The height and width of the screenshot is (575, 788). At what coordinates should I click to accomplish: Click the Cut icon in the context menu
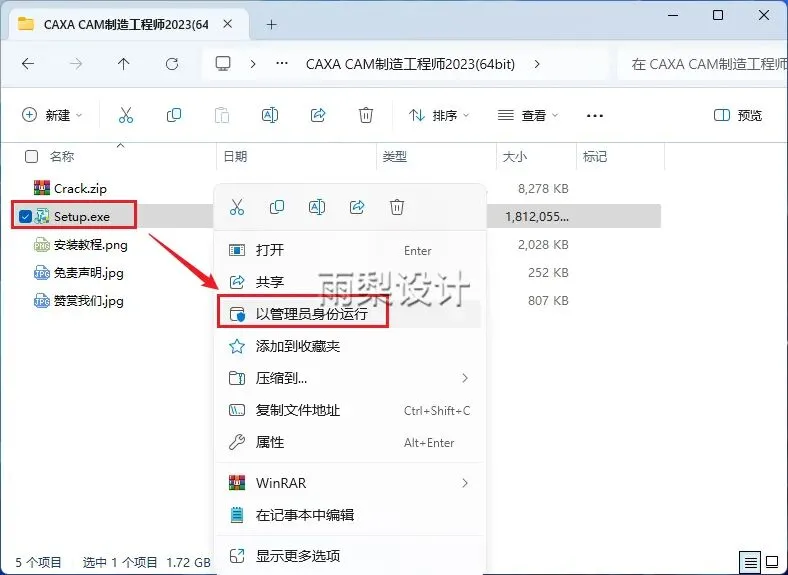coord(237,207)
